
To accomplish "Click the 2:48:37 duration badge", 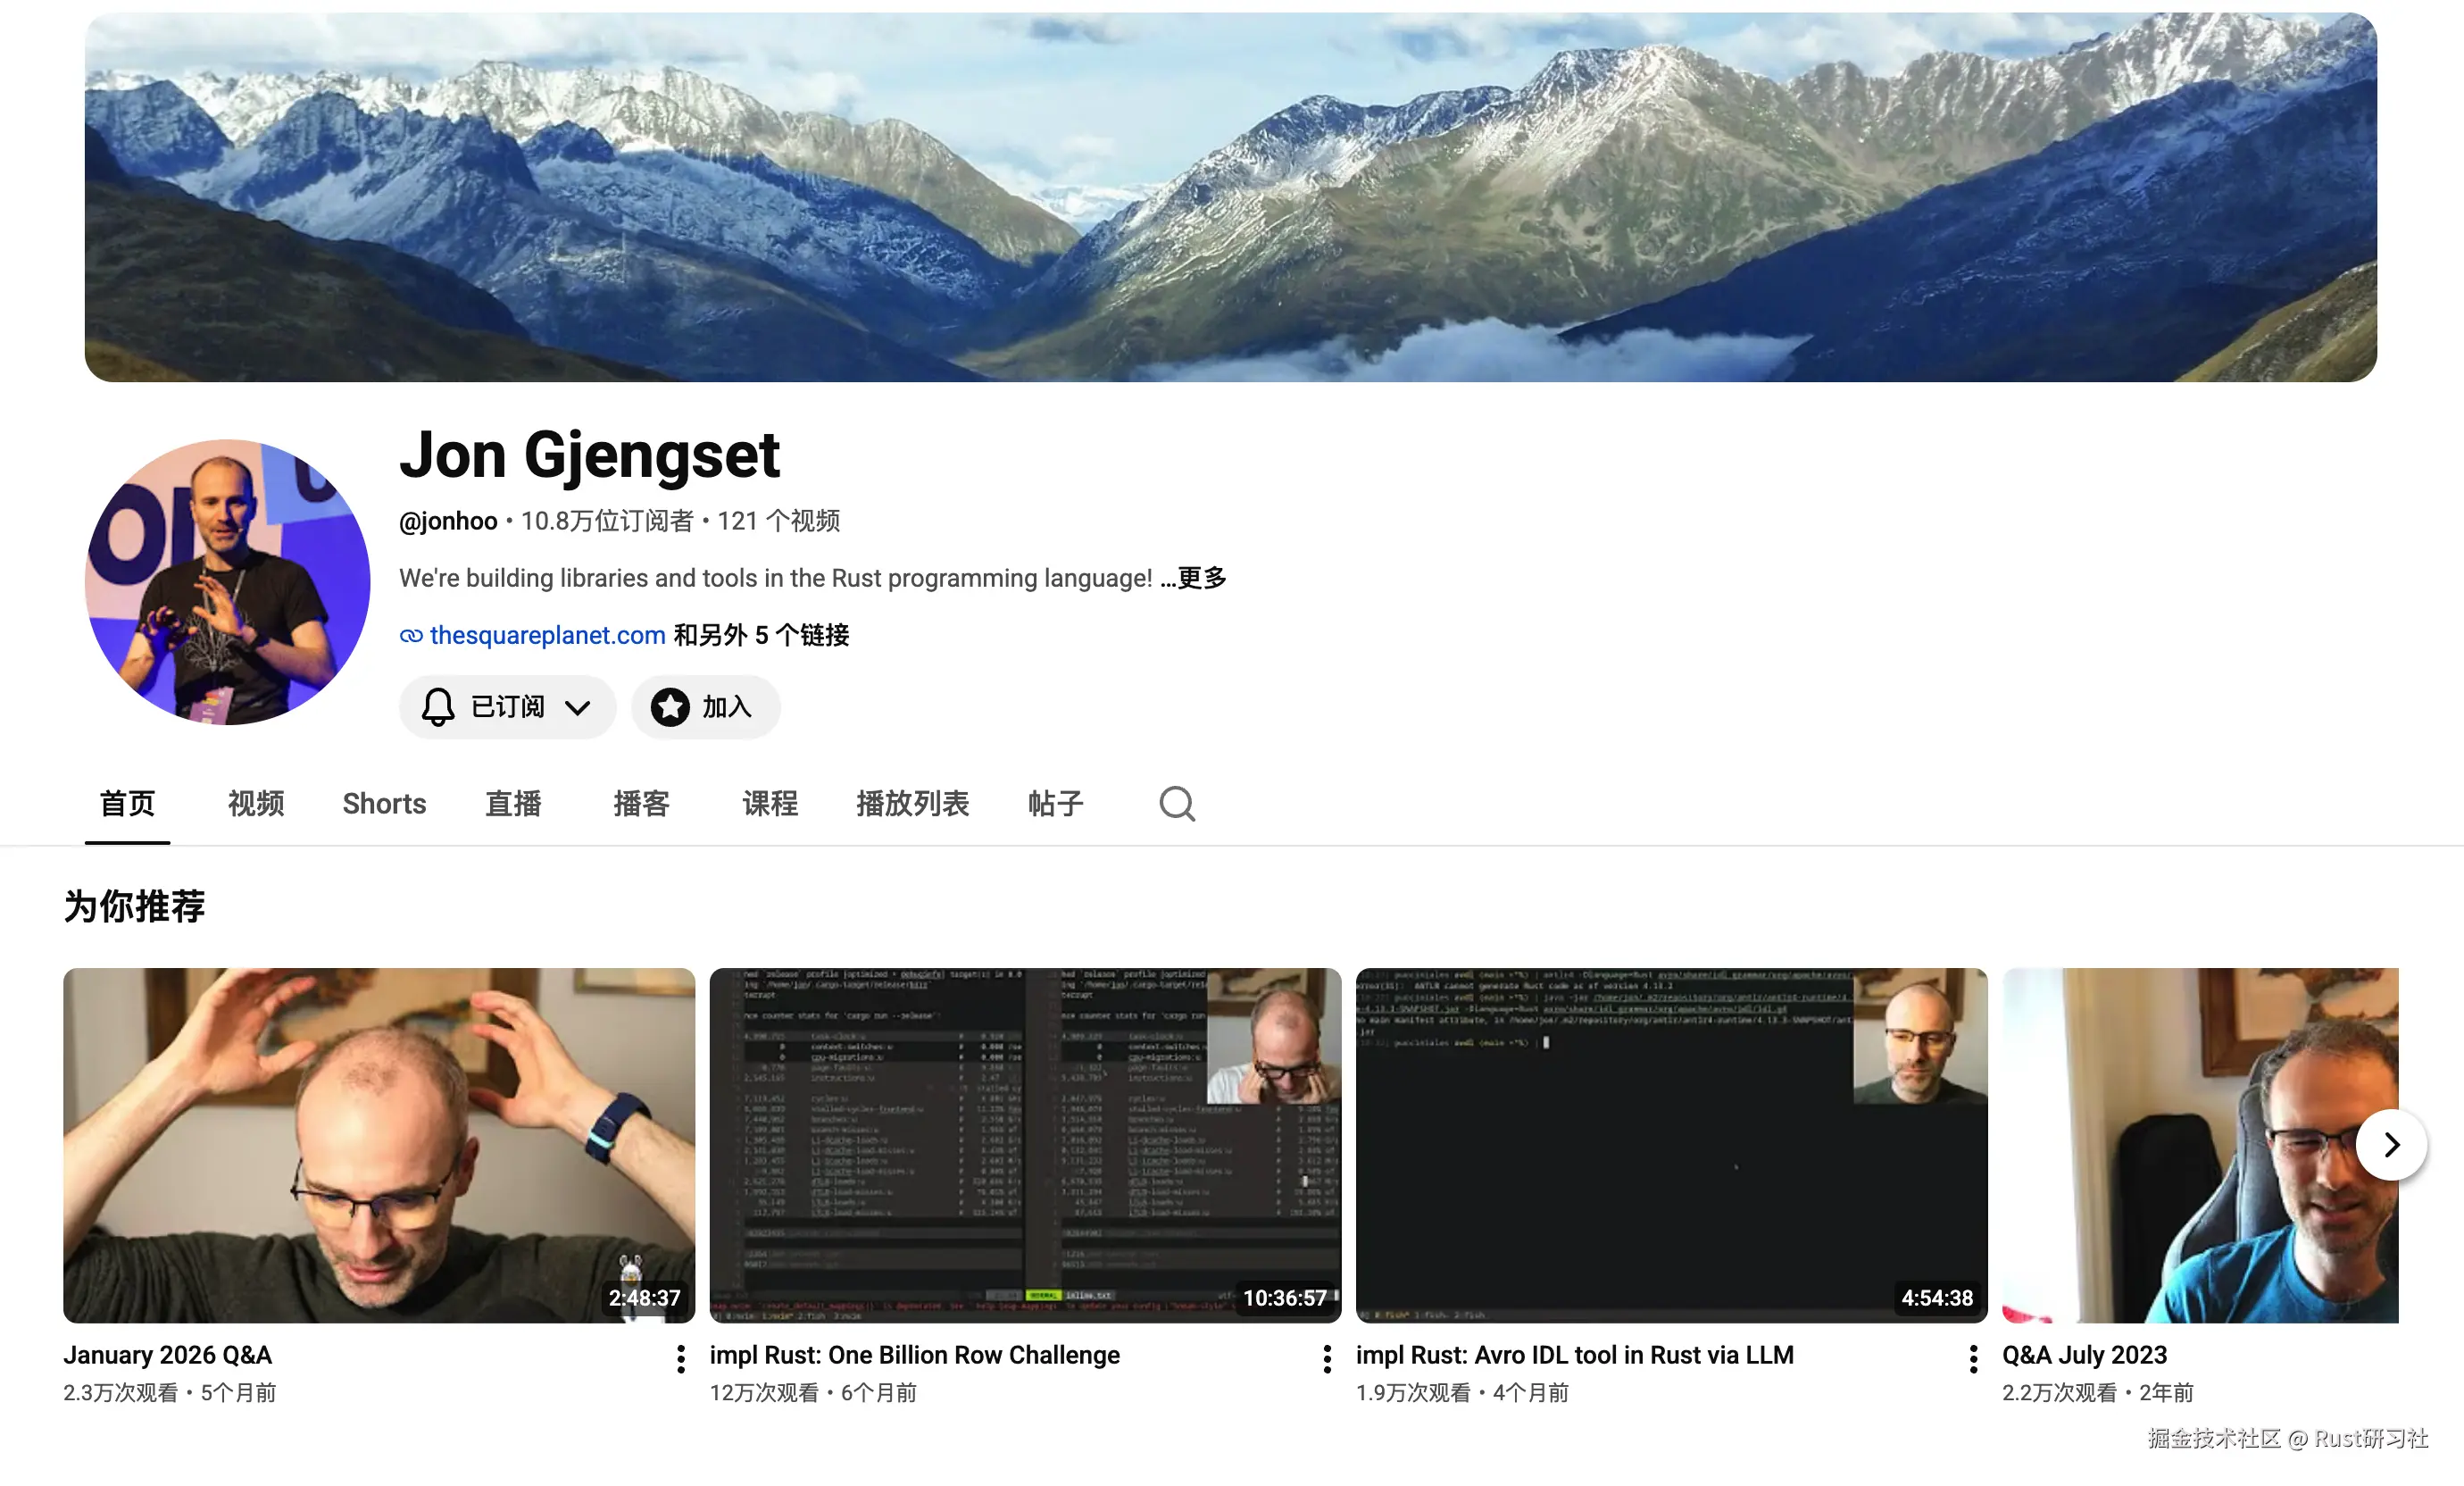I will tap(644, 1298).
